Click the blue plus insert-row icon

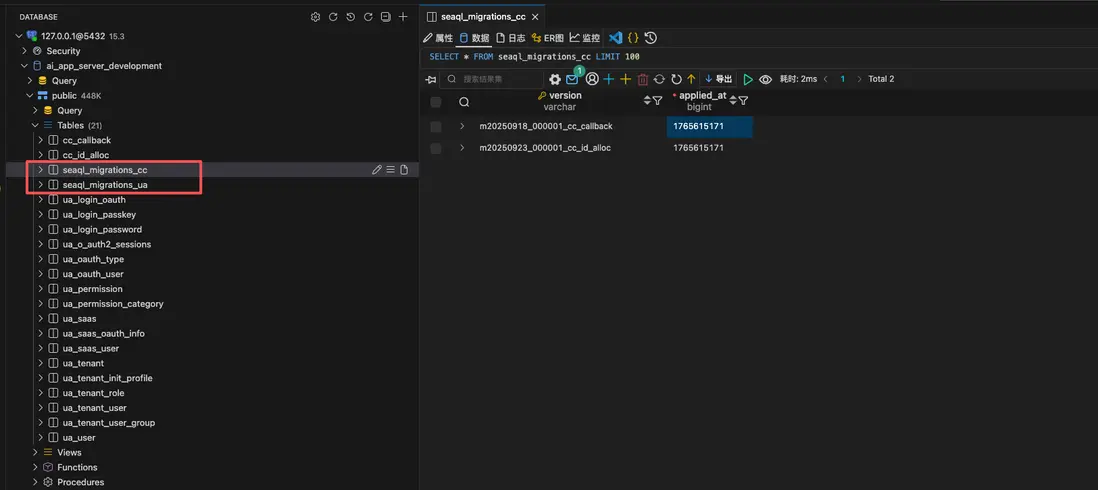click(608, 79)
